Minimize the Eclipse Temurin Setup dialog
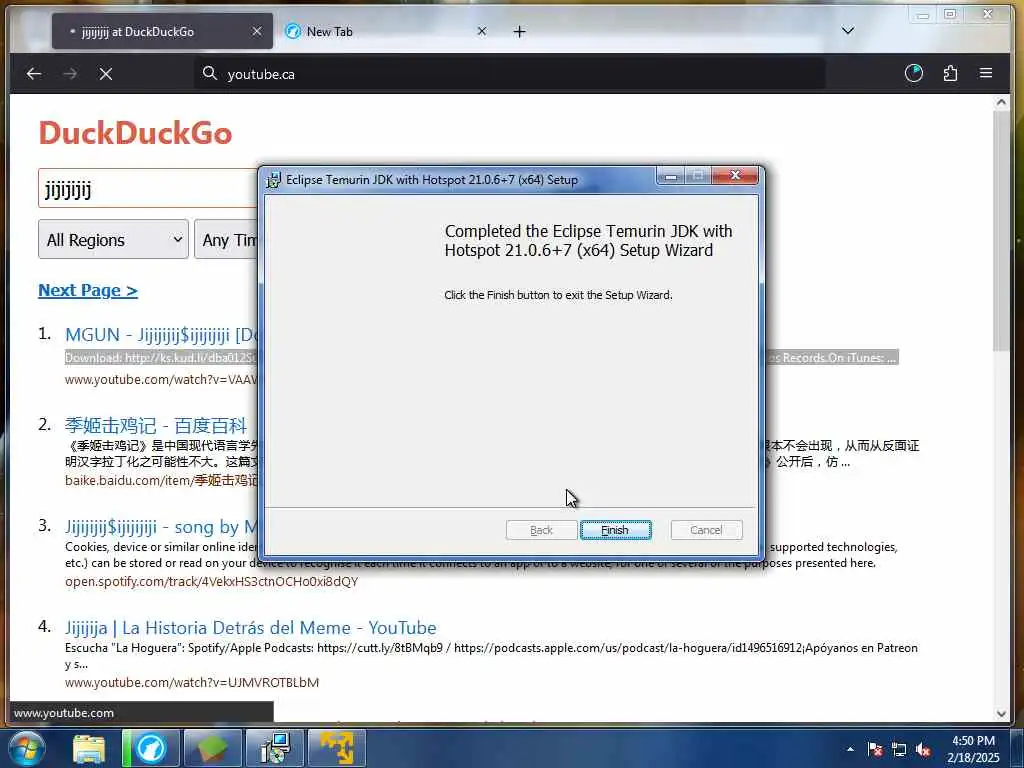Viewport: 1024px width, 768px height. (671, 176)
